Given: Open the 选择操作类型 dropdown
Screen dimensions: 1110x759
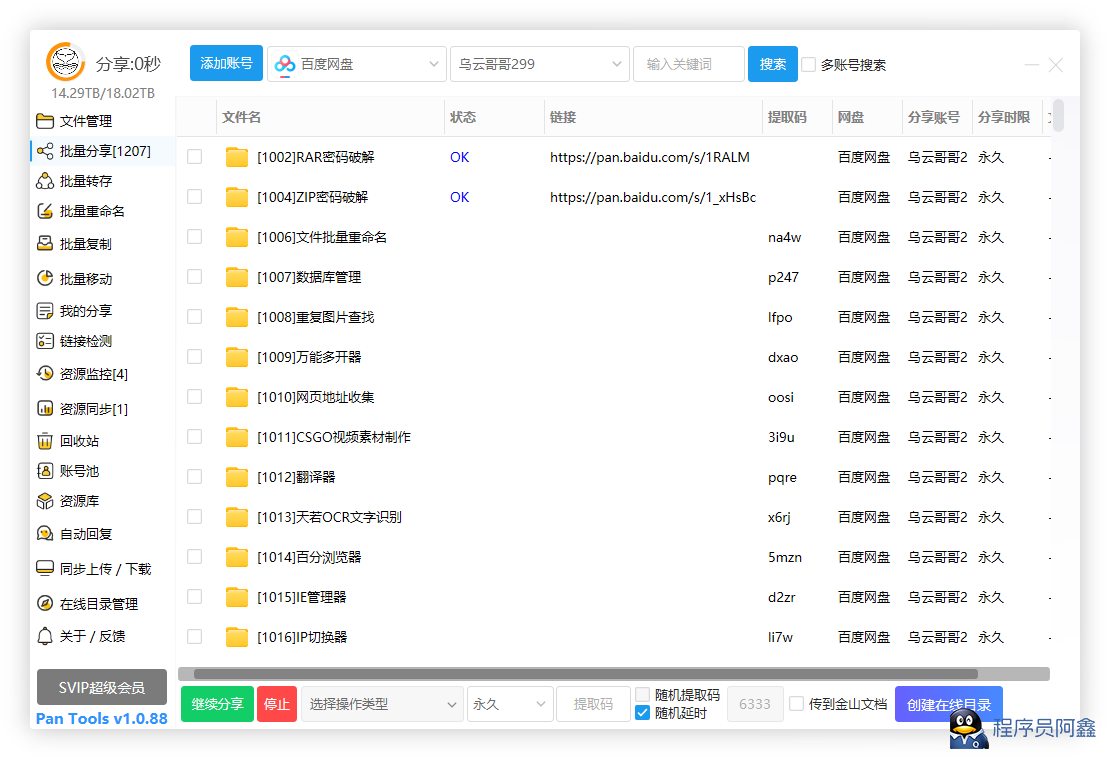Looking at the screenshot, I should coord(381,704).
